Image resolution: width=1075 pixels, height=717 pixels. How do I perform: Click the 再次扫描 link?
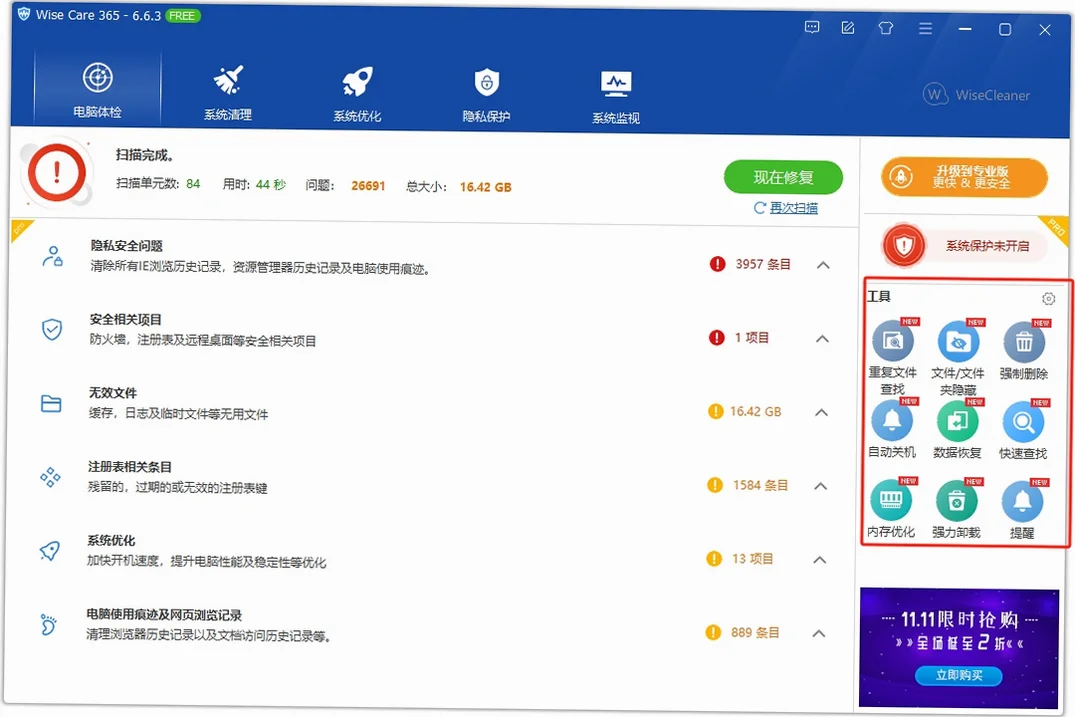pyautogui.click(x=786, y=208)
